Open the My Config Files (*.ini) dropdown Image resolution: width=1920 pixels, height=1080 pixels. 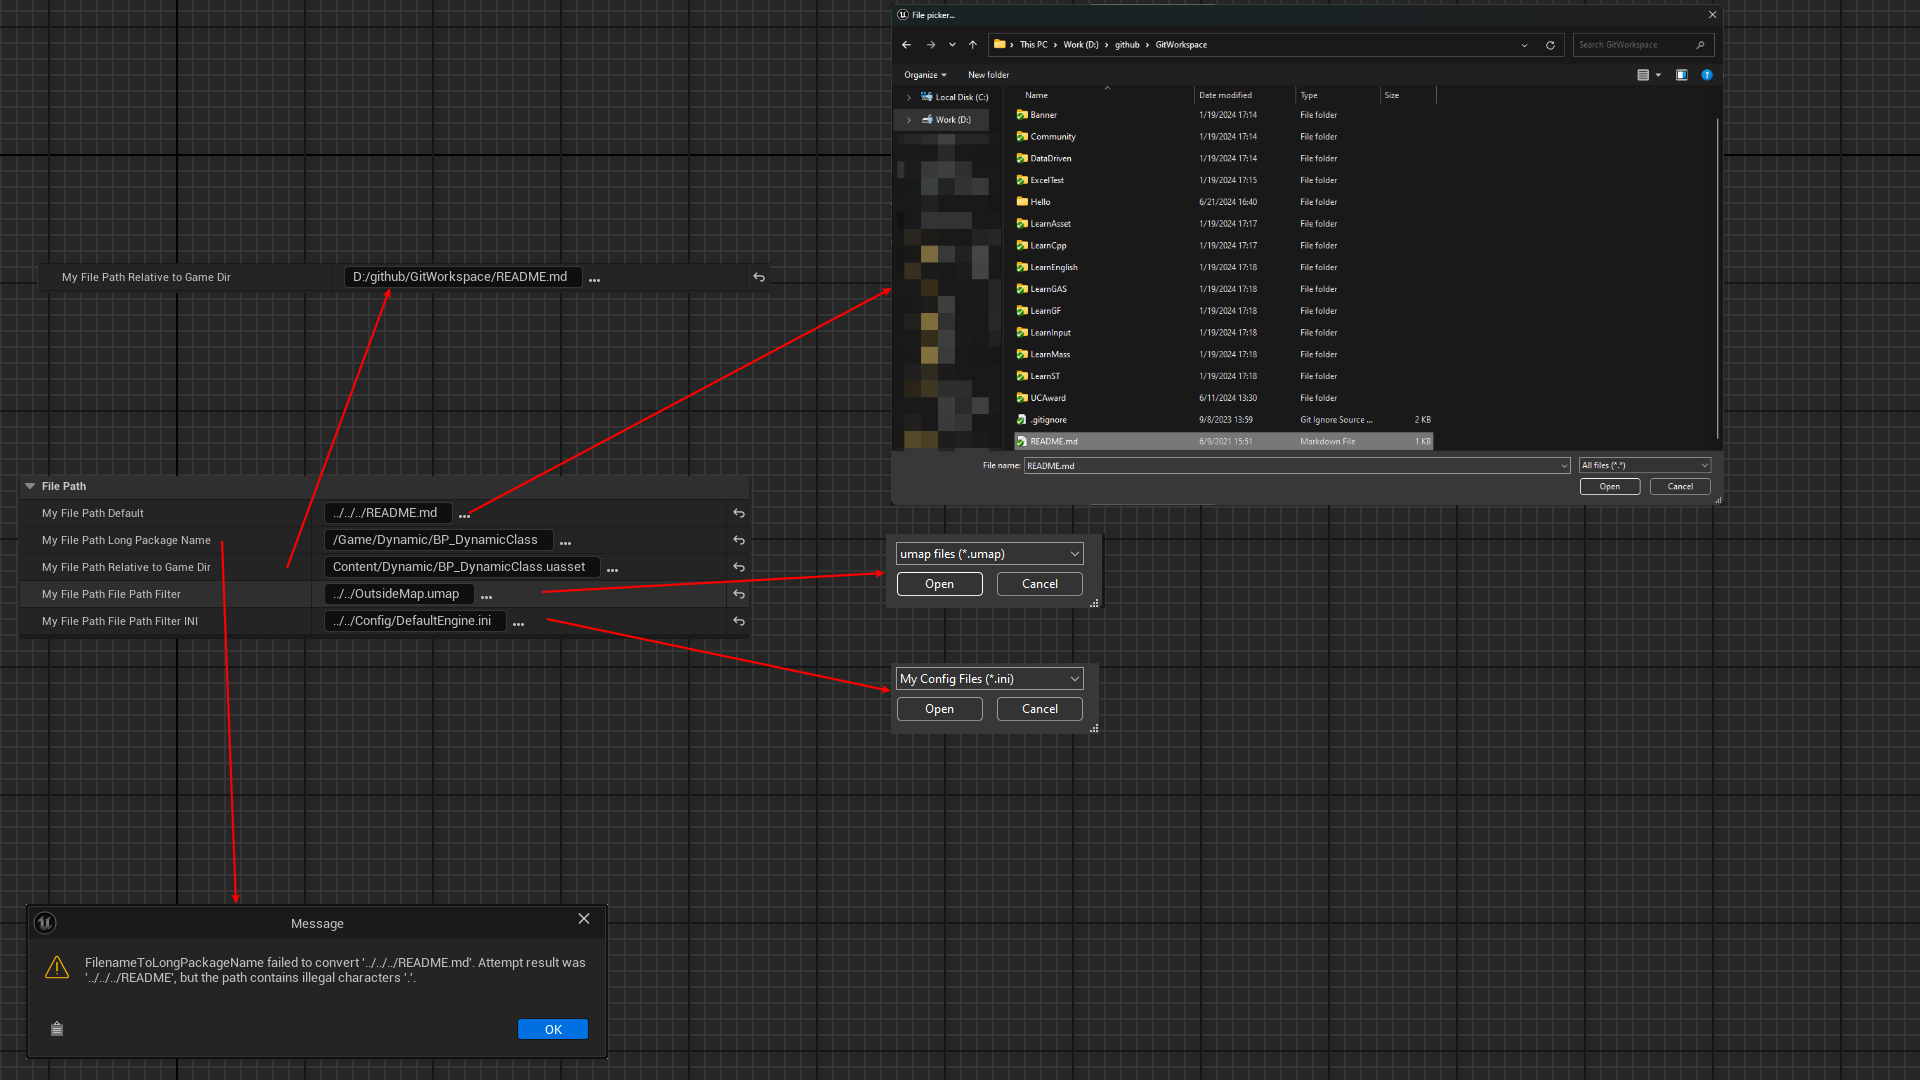click(x=989, y=679)
